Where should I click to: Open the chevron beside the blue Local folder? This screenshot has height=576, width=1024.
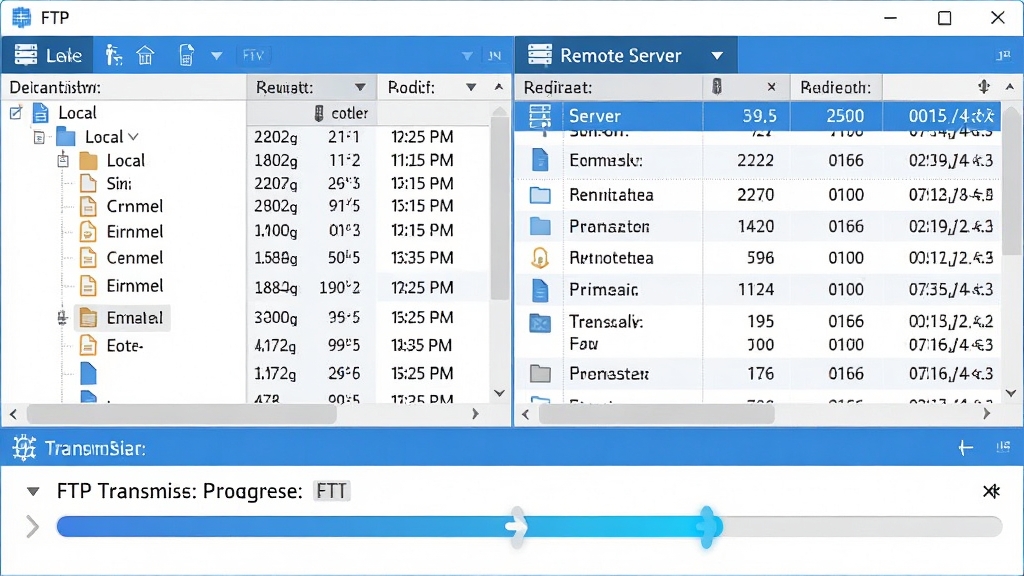134,137
